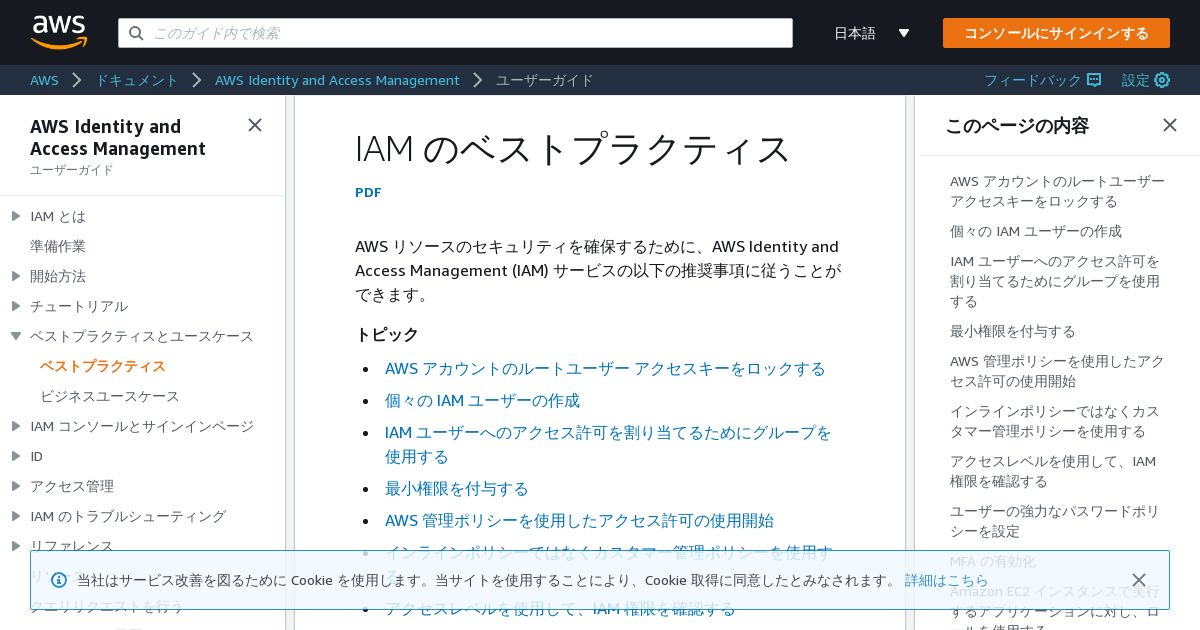Close the このページの内容 panel
Screen dimensions: 1200x630
click(1170, 125)
